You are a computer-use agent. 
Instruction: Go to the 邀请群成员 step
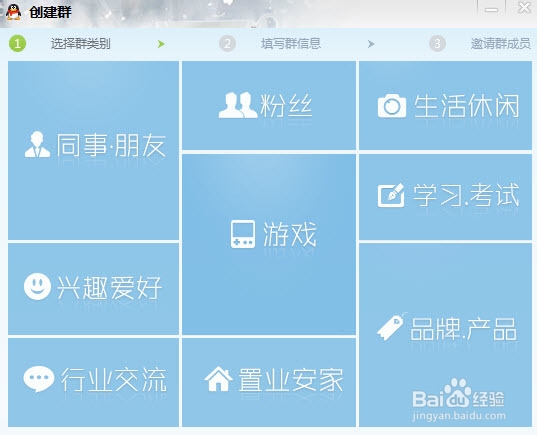click(x=501, y=44)
